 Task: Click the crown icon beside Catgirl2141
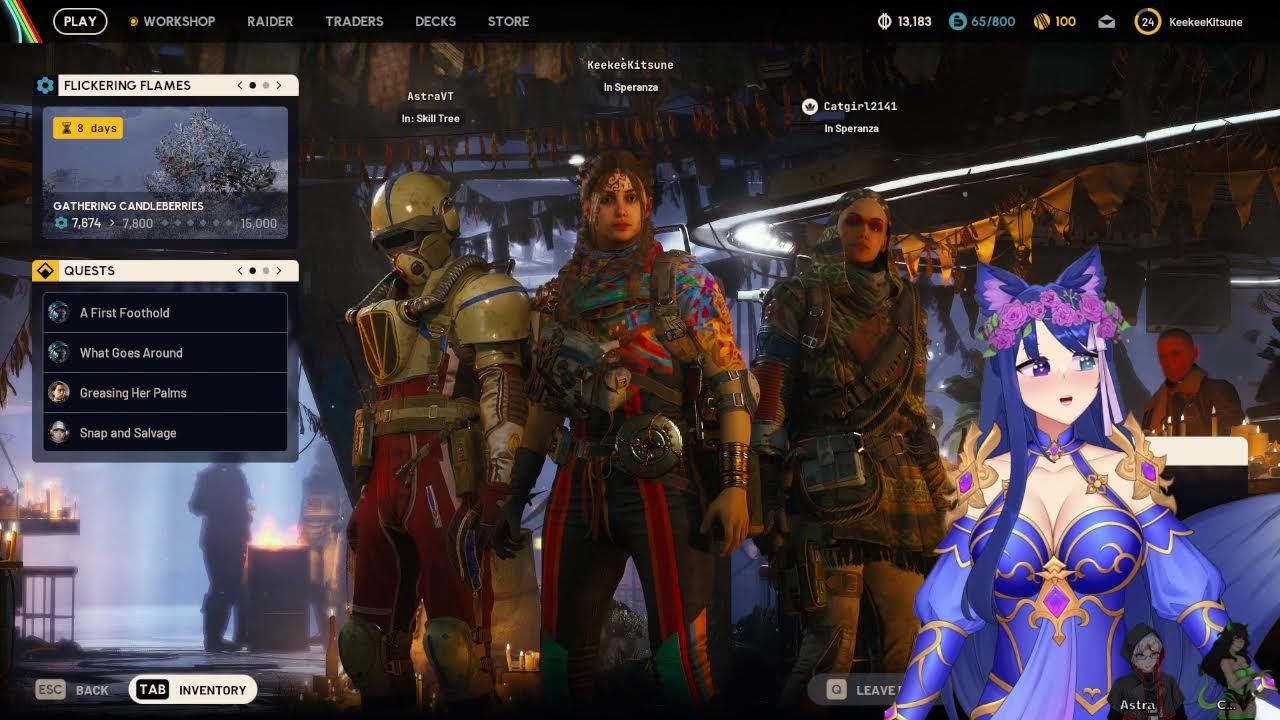coord(810,106)
